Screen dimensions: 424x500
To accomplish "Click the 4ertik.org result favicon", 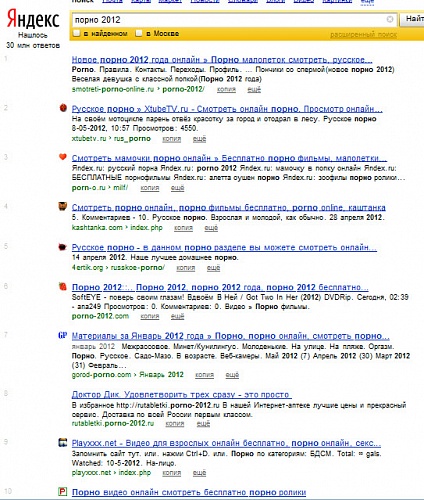I will [x=63, y=247].
